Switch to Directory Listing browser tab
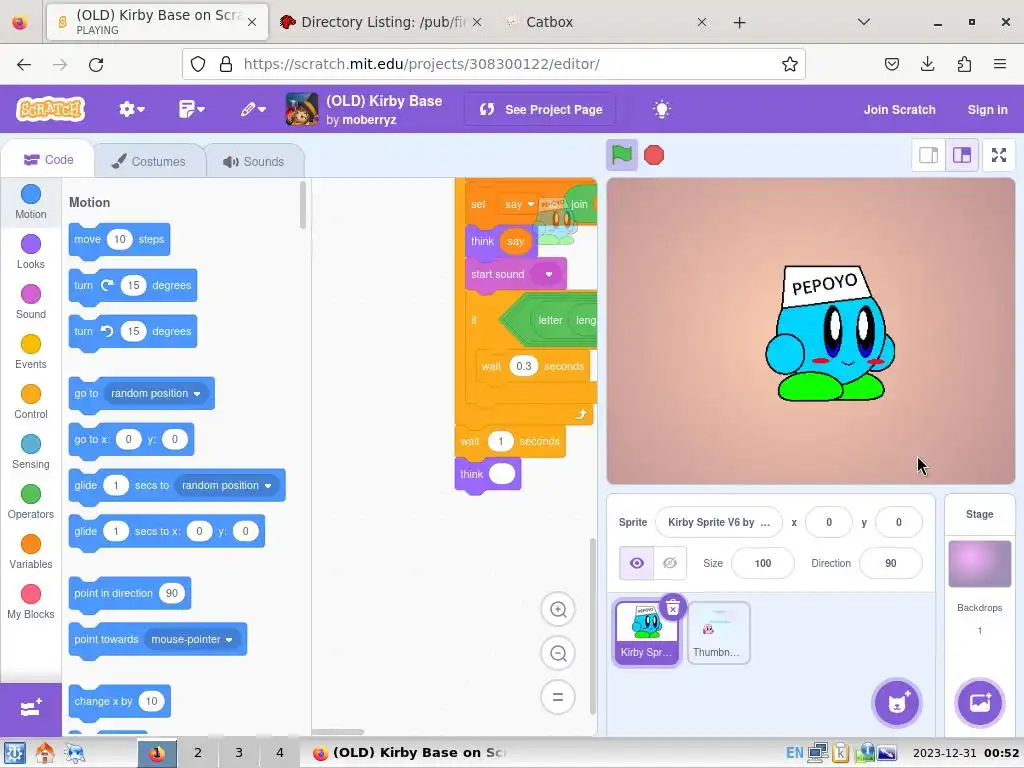This screenshot has width=1024, height=768. [382, 22]
